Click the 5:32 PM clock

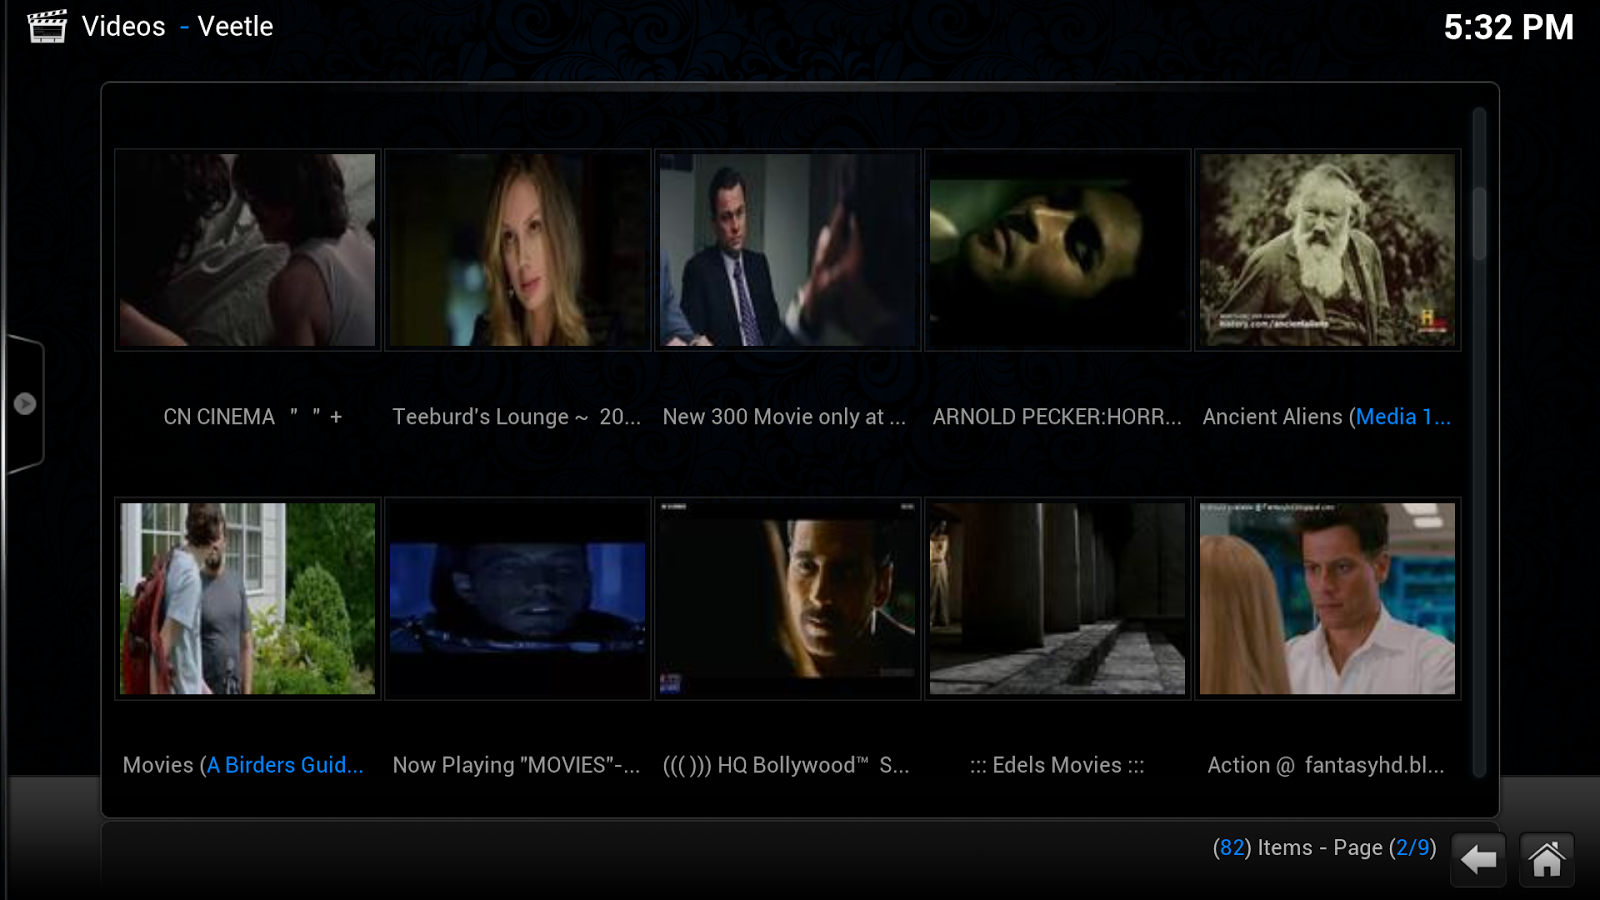1508,27
